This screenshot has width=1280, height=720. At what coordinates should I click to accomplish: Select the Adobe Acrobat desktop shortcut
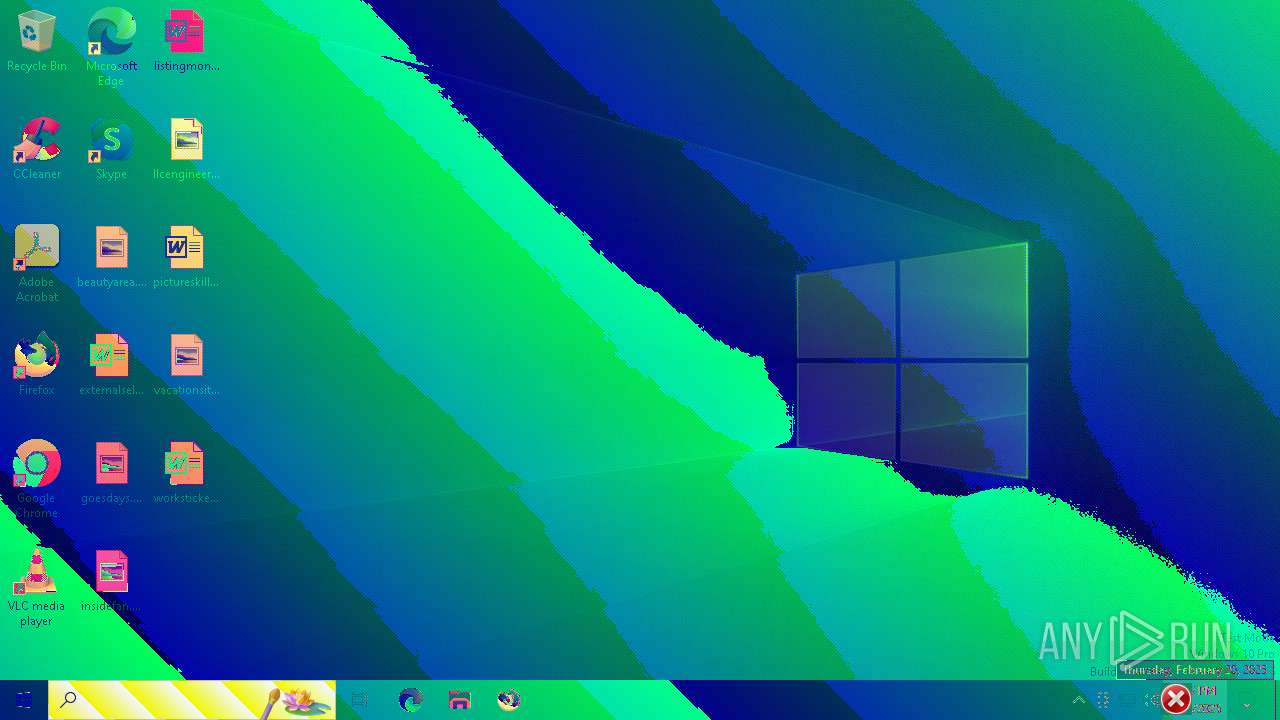point(37,263)
